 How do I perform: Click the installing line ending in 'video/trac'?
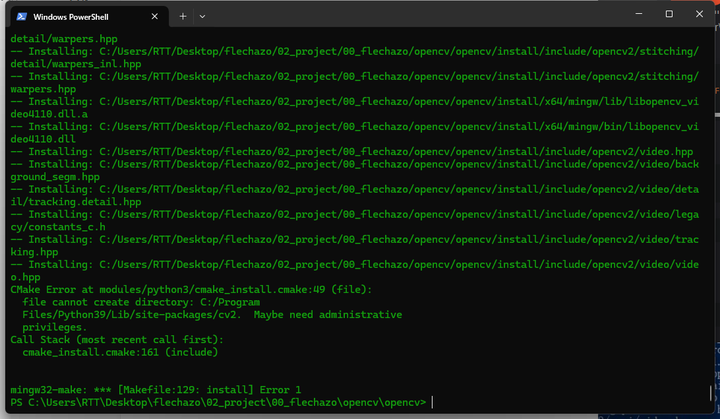tap(354, 239)
